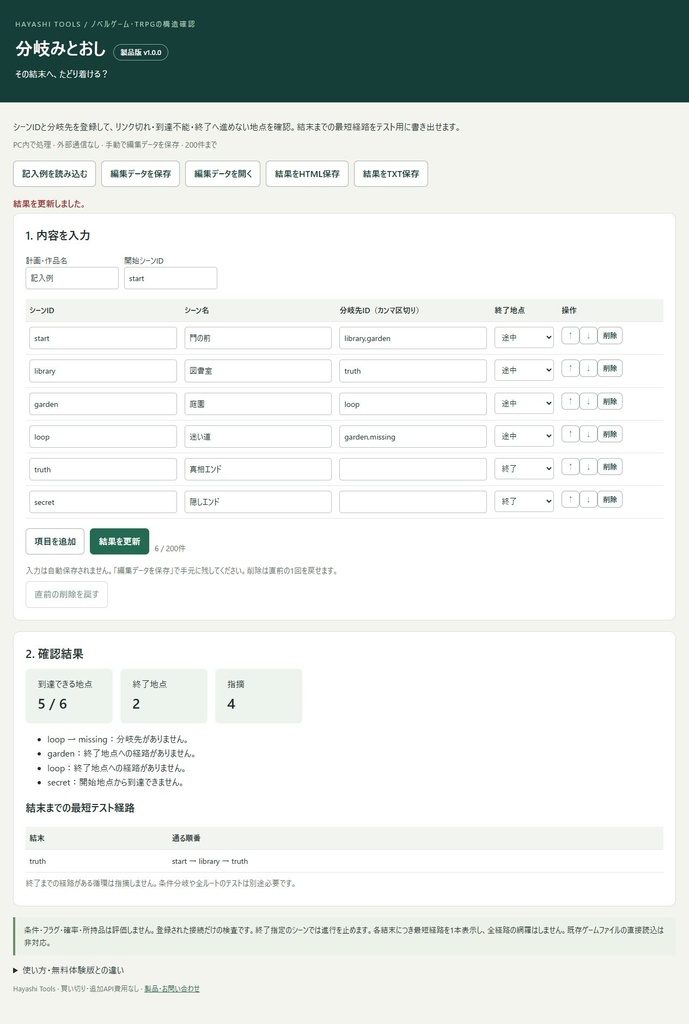The width and height of the screenshot is (689, 1024).
Task: Open the end-point dropdown for truth row
Action: 524,469
